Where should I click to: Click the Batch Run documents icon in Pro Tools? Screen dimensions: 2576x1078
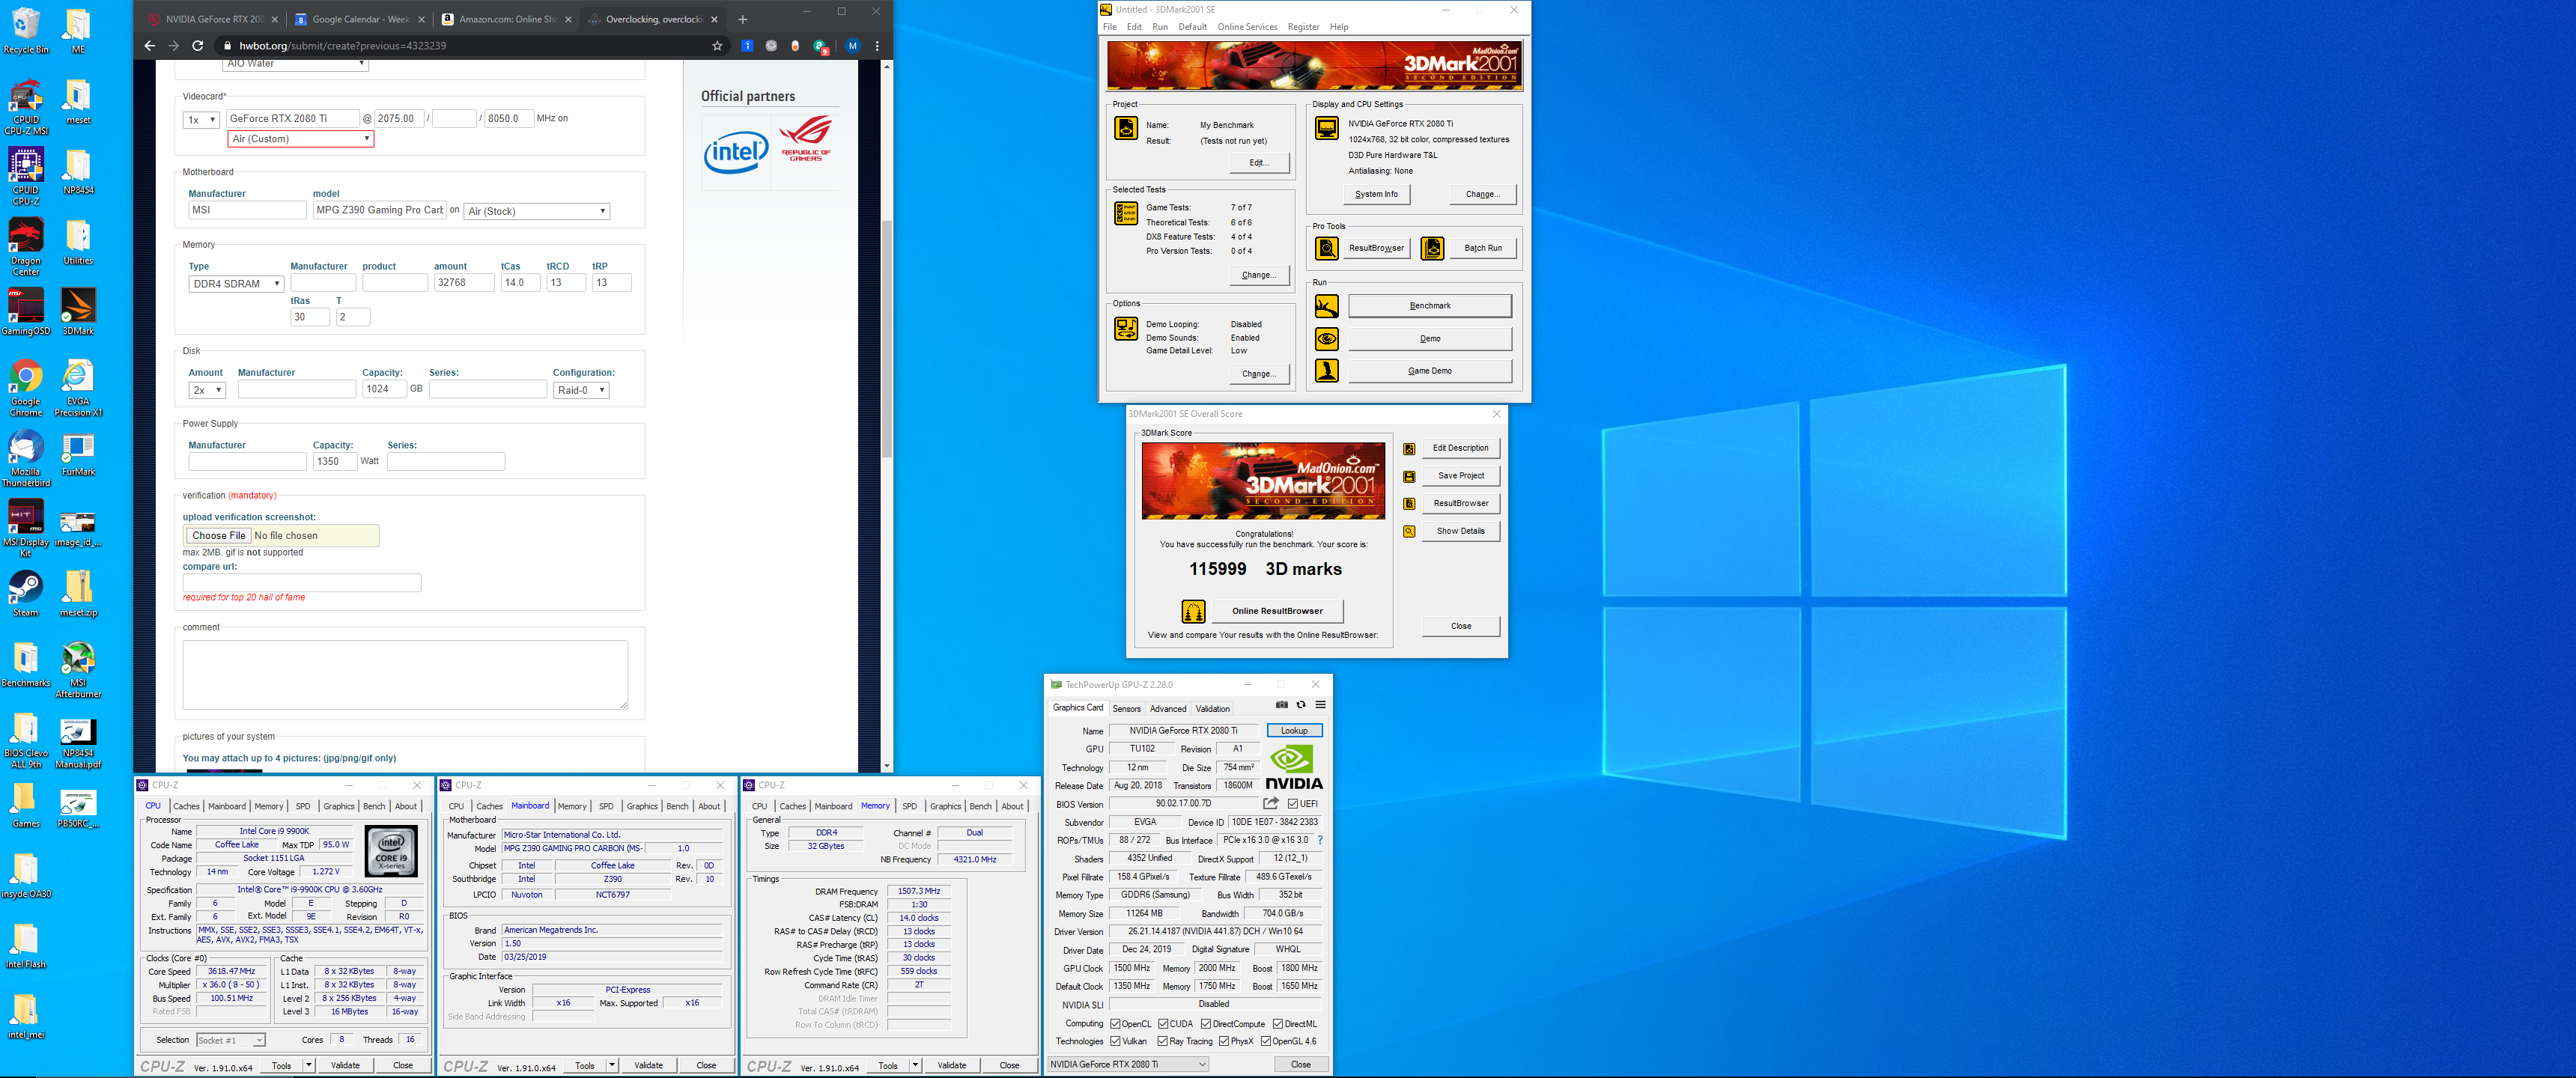tap(1432, 248)
